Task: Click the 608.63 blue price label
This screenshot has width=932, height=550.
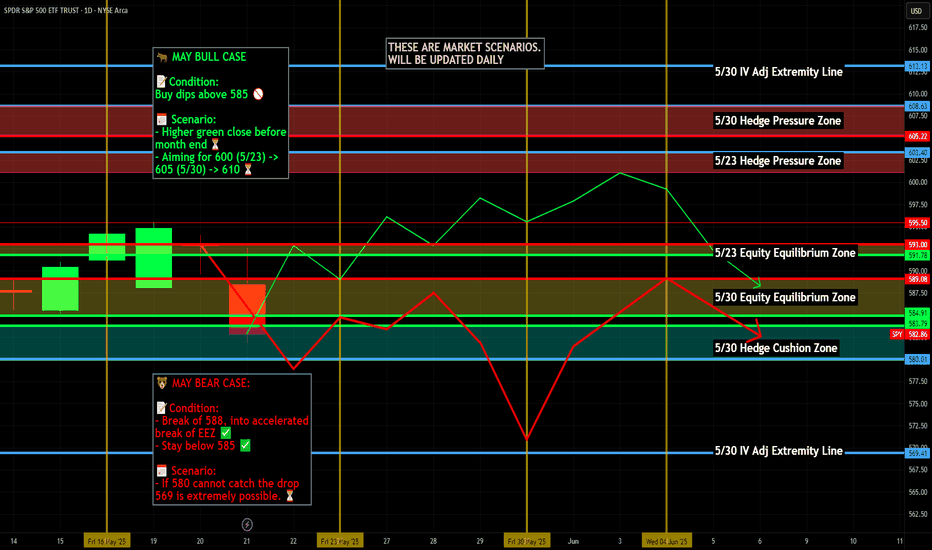Action: click(x=917, y=106)
